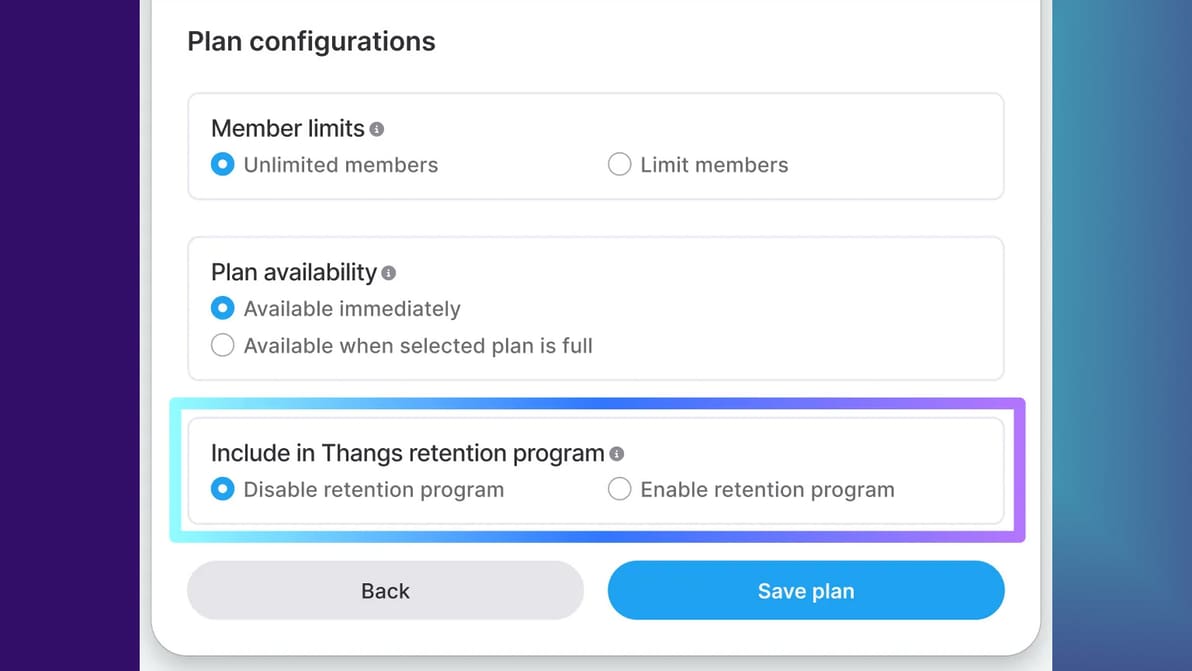This screenshot has height=671, width=1192.
Task: Click the 'Disable retention program' label text
Action: tap(374, 490)
